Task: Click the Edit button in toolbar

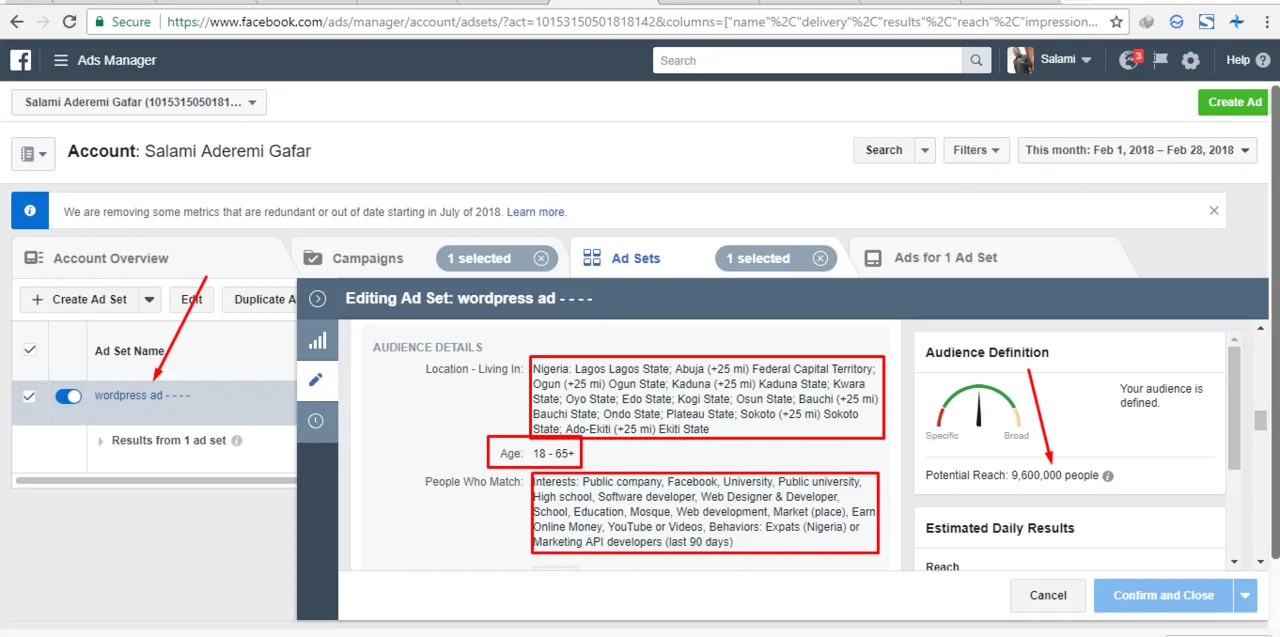Action: (191, 299)
